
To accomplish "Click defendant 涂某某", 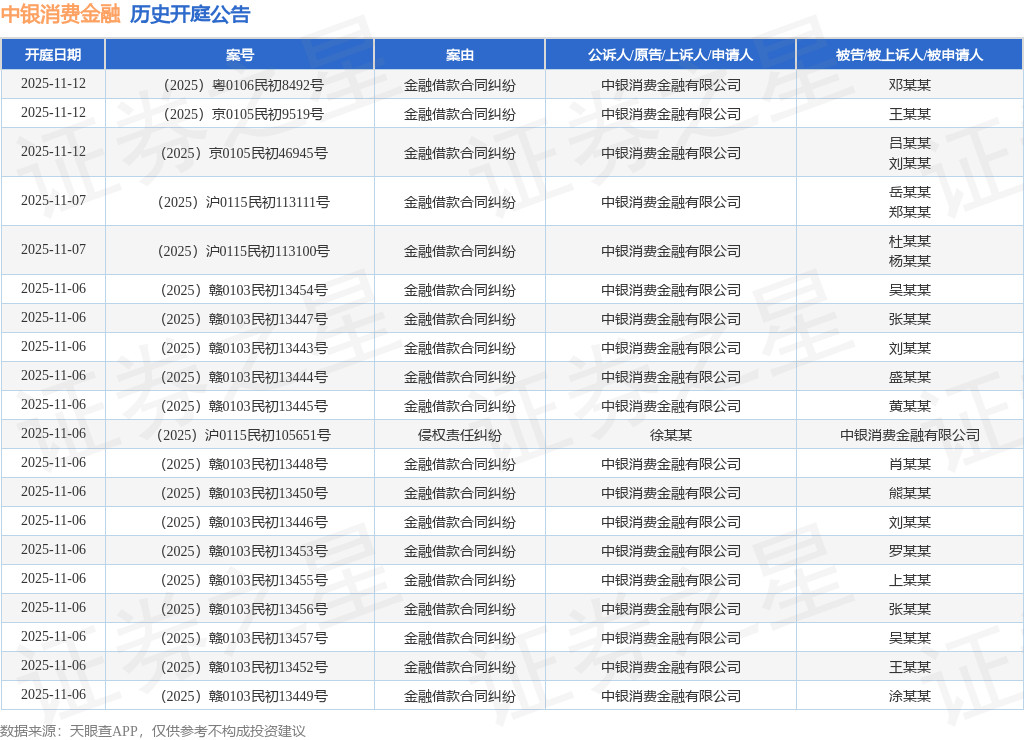I will [x=910, y=696].
